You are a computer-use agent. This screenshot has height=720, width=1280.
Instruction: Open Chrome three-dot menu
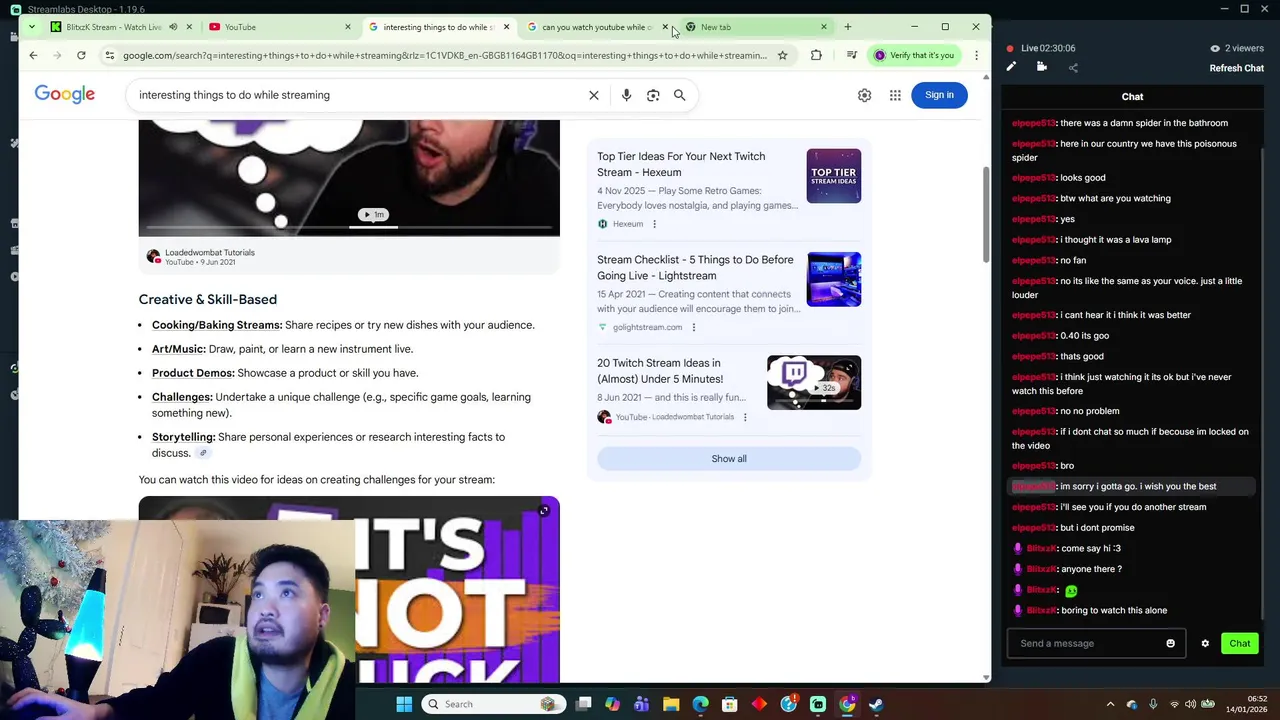coord(976,55)
